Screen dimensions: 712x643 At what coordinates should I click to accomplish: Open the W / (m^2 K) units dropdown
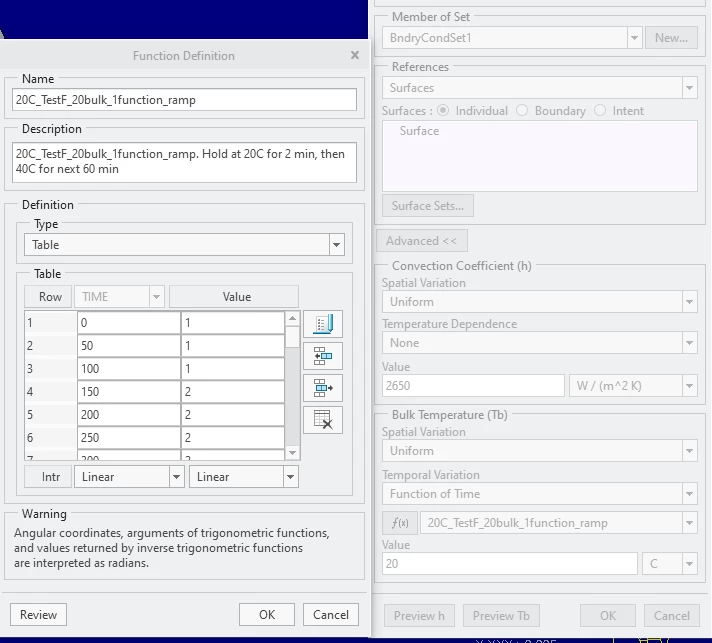tap(689, 386)
